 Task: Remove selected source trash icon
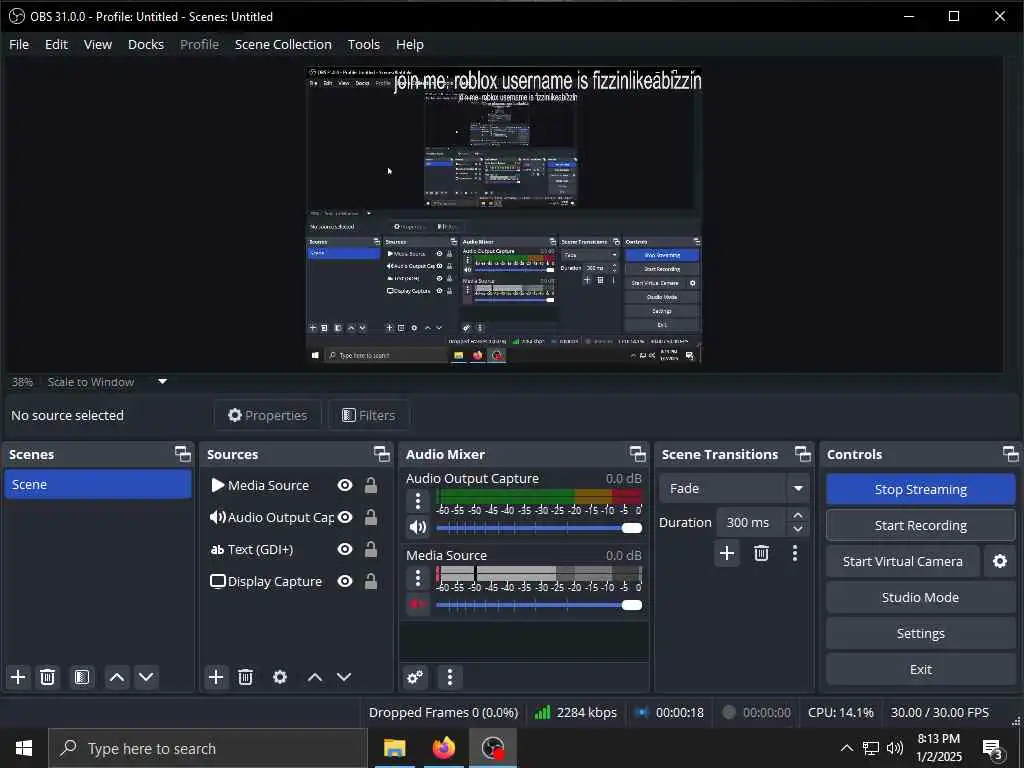[x=246, y=677]
